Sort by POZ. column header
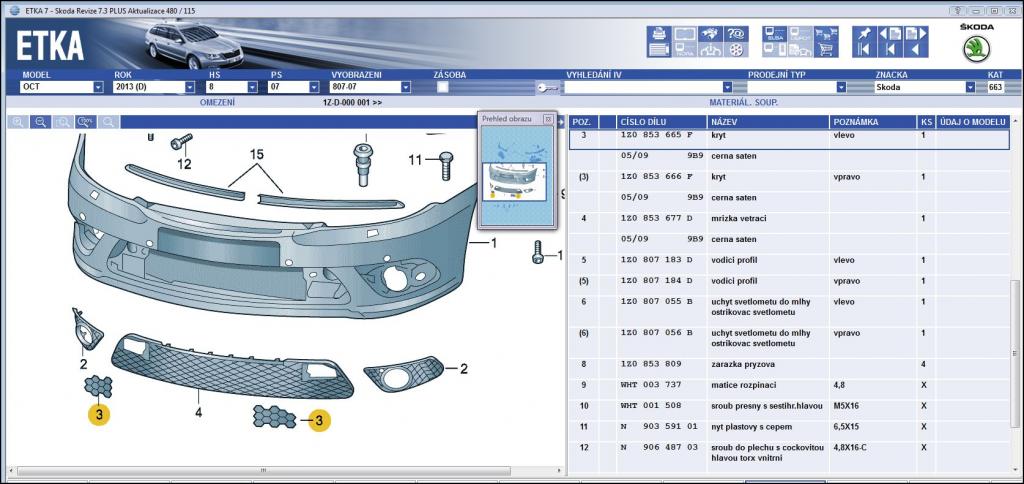Image resolution: width=1024 pixels, height=484 pixels. tap(583, 122)
